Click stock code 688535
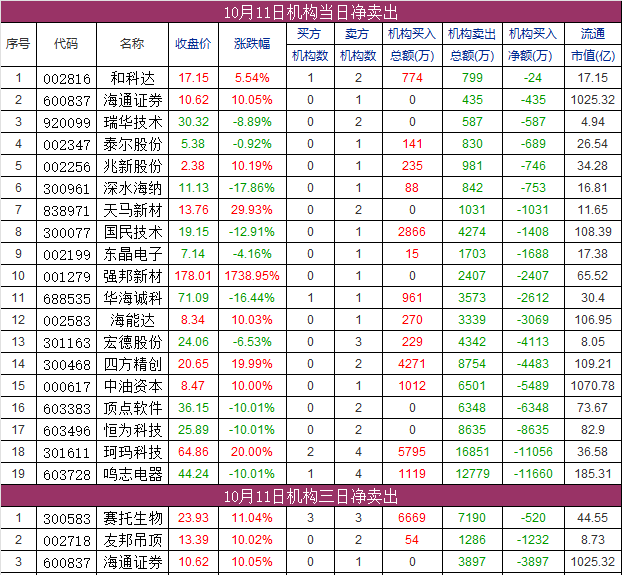 (67, 299)
